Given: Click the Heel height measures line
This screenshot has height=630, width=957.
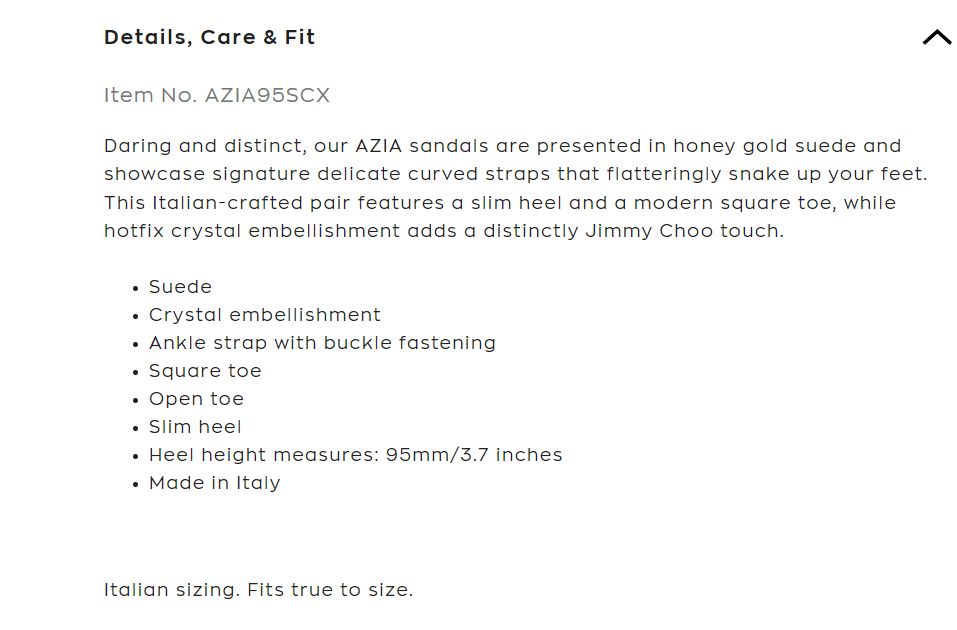Looking at the screenshot, I should (x=355, y=455).
